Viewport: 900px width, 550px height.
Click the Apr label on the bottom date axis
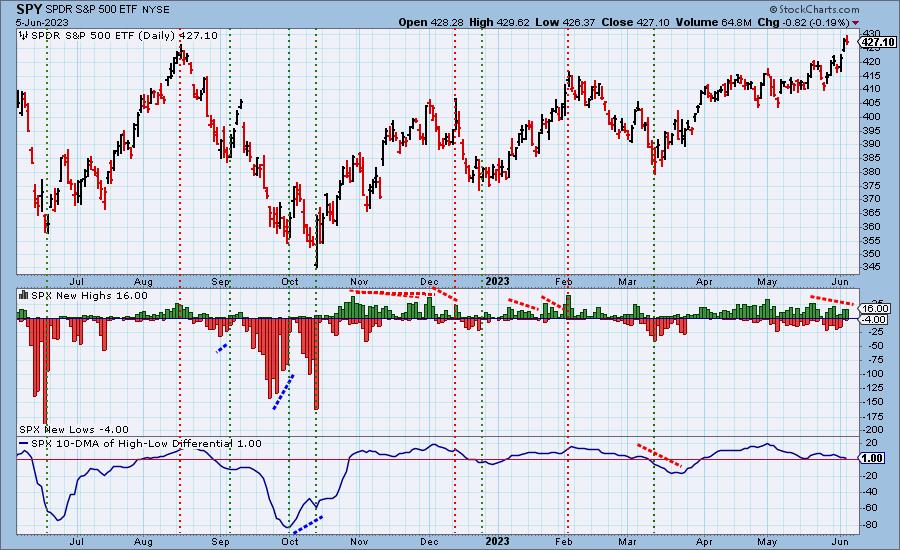(704, 541)
